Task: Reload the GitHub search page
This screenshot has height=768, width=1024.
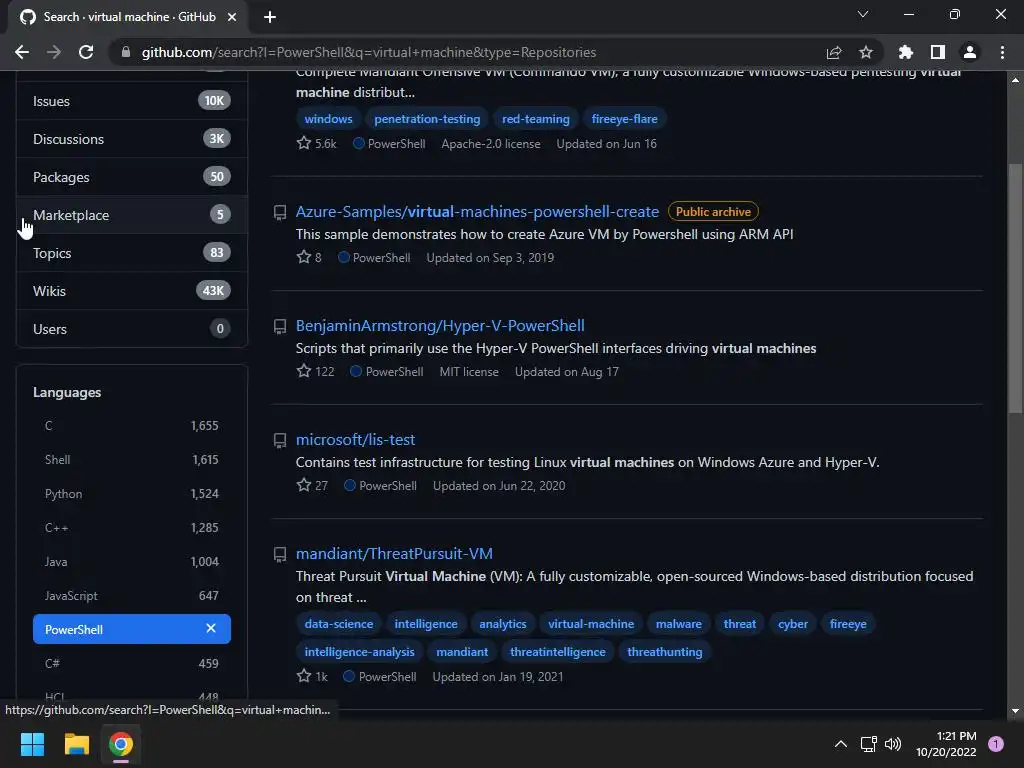Action: pos(86,52)
